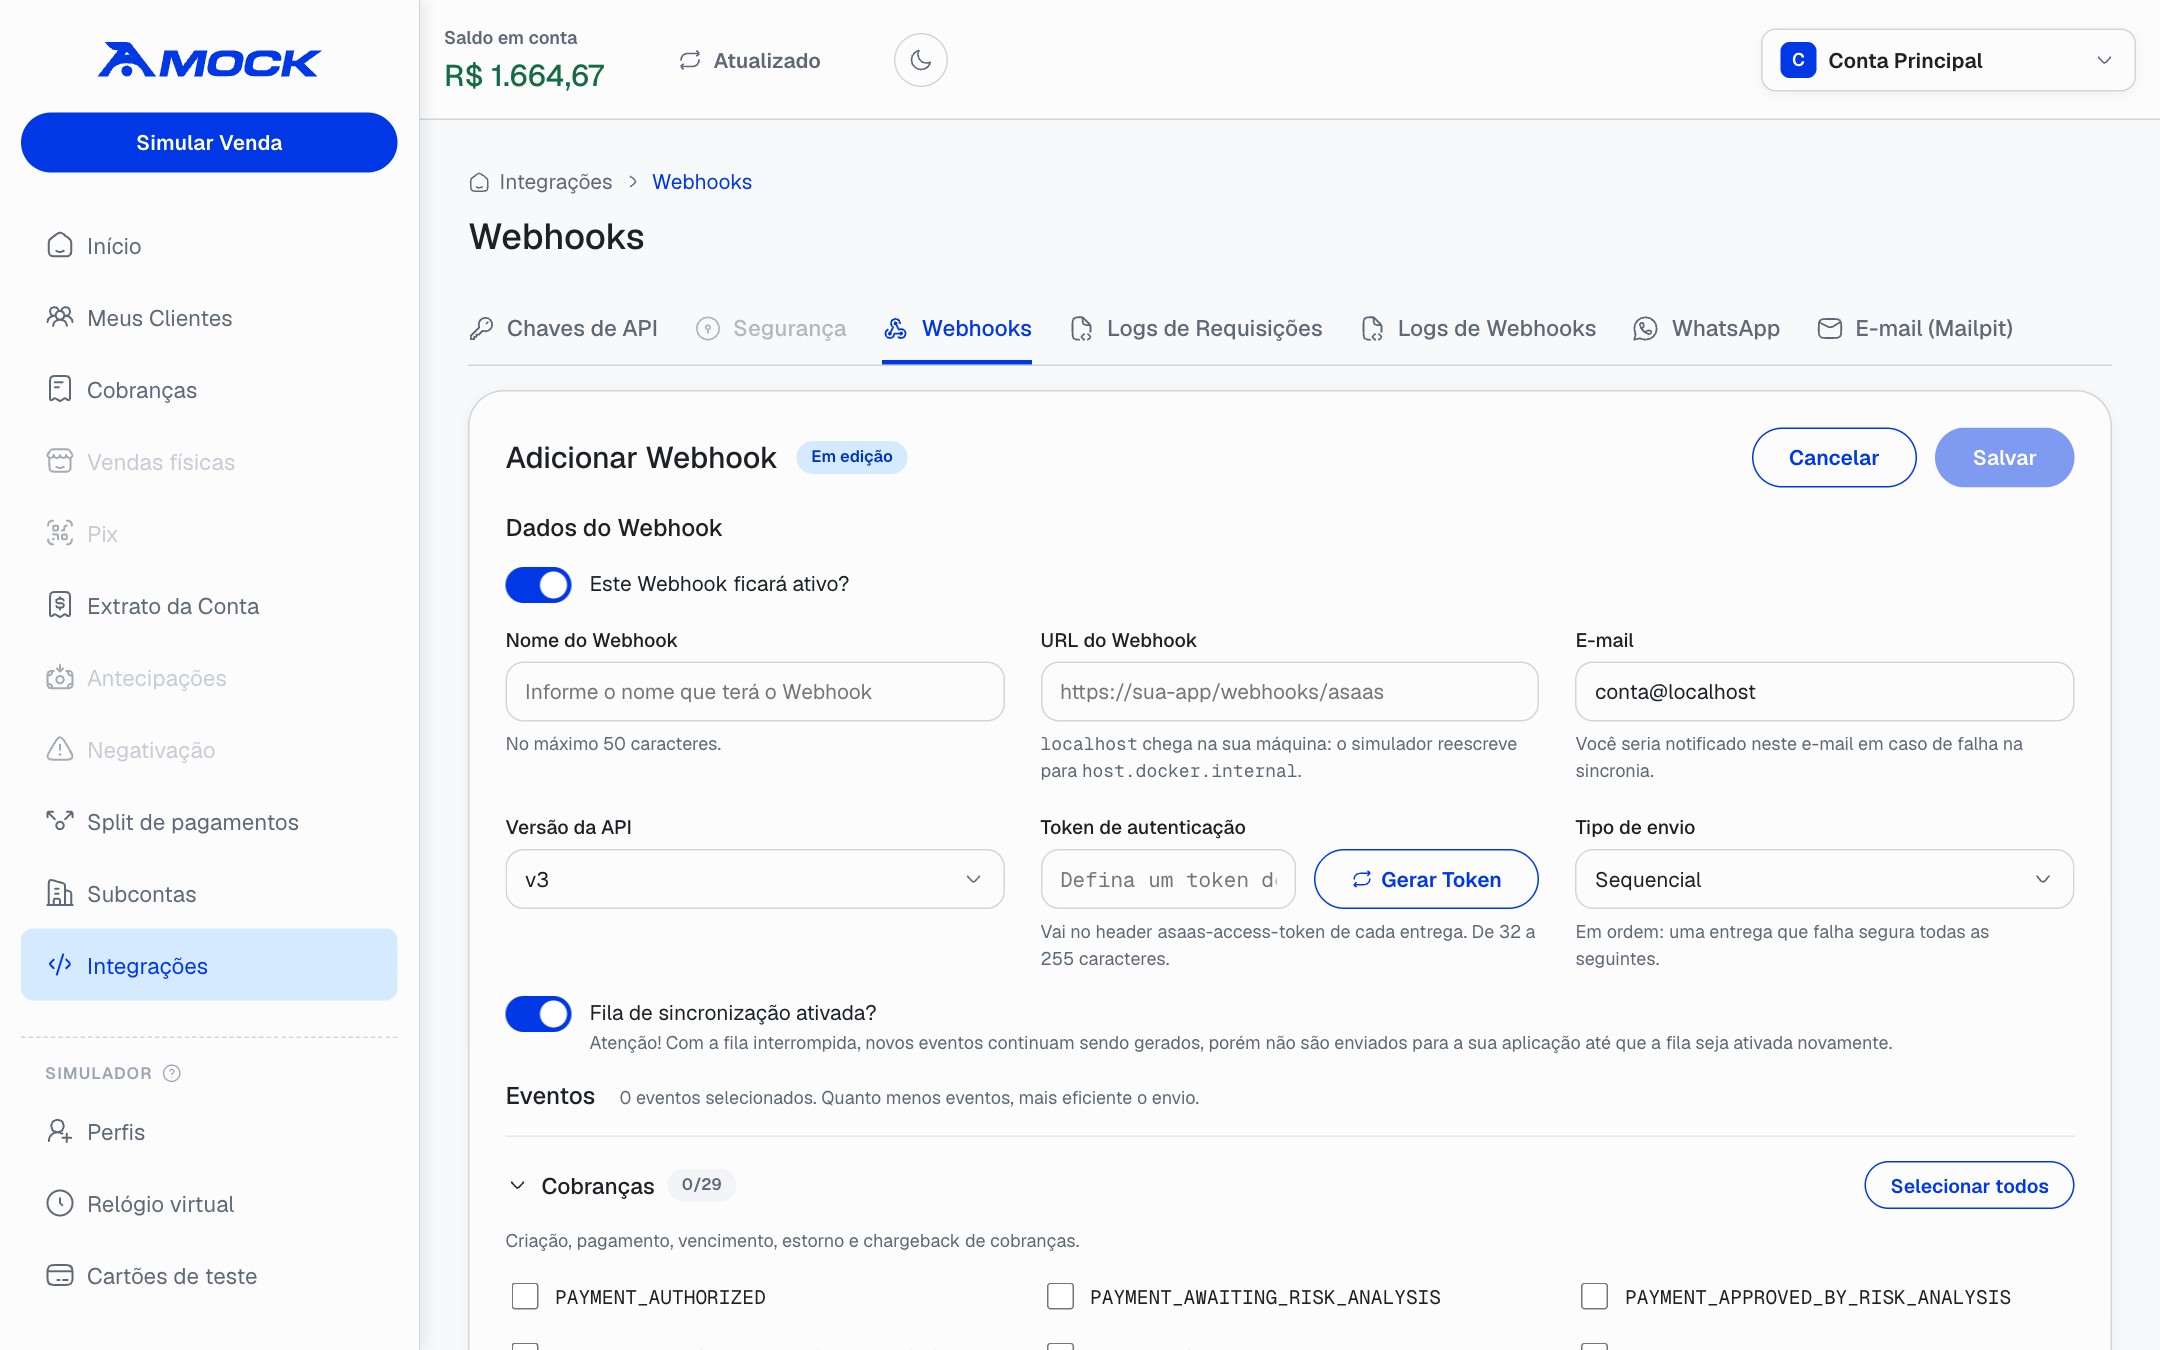The height and width of the screenshot is (1350, 2160).
Task: Click the Perfis user-plus icon
Action: pyautogui.click(x=60, y=1131)
